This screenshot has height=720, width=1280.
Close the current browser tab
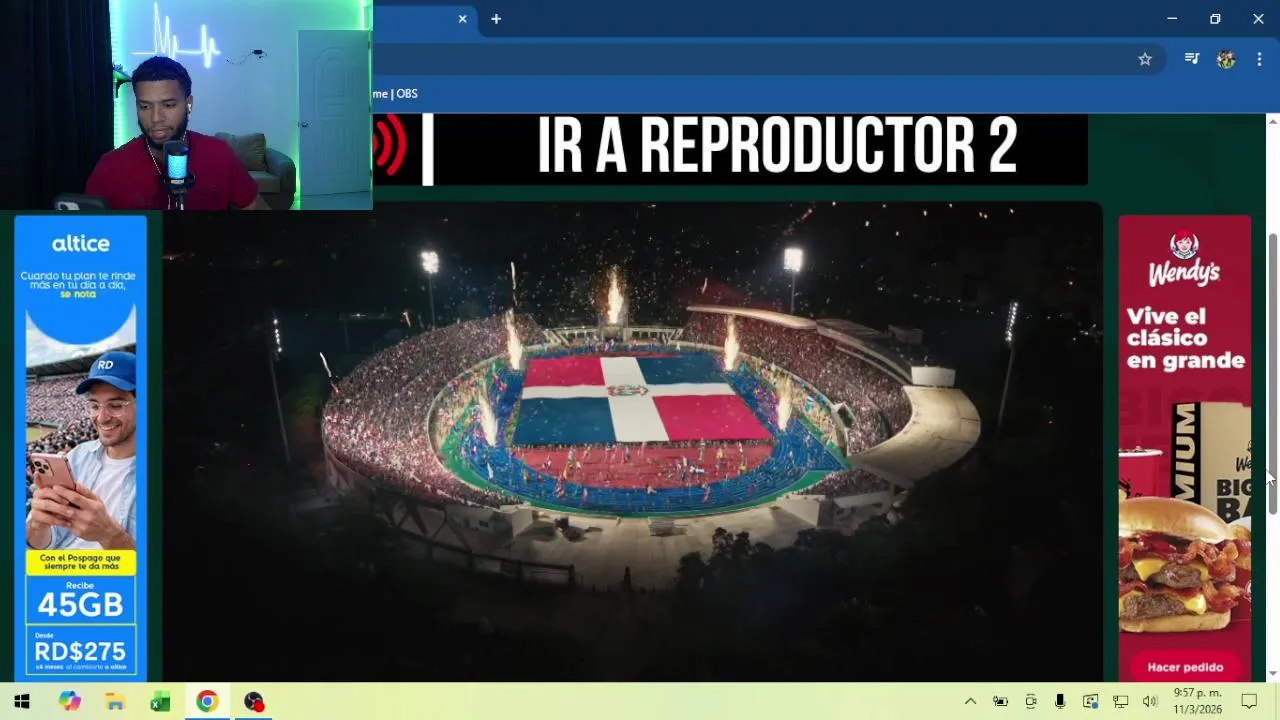pos(462,19)
